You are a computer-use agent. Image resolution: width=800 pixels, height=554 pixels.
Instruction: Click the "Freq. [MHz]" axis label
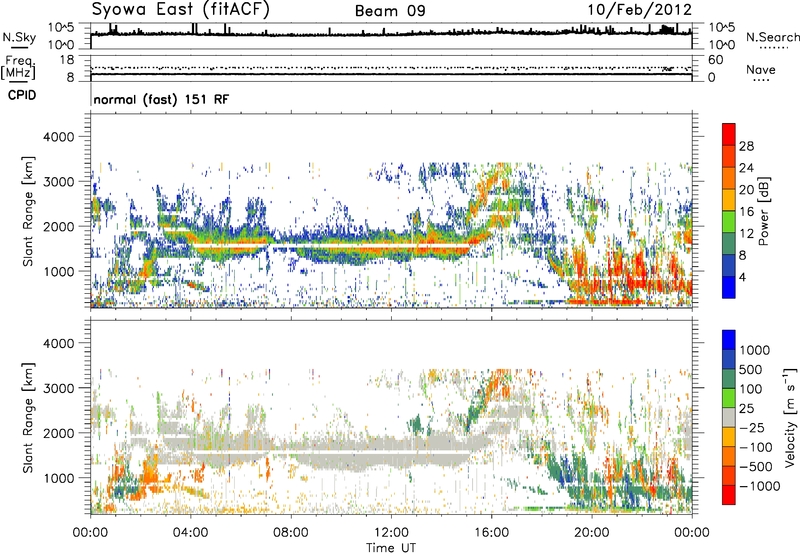point(19,67)
